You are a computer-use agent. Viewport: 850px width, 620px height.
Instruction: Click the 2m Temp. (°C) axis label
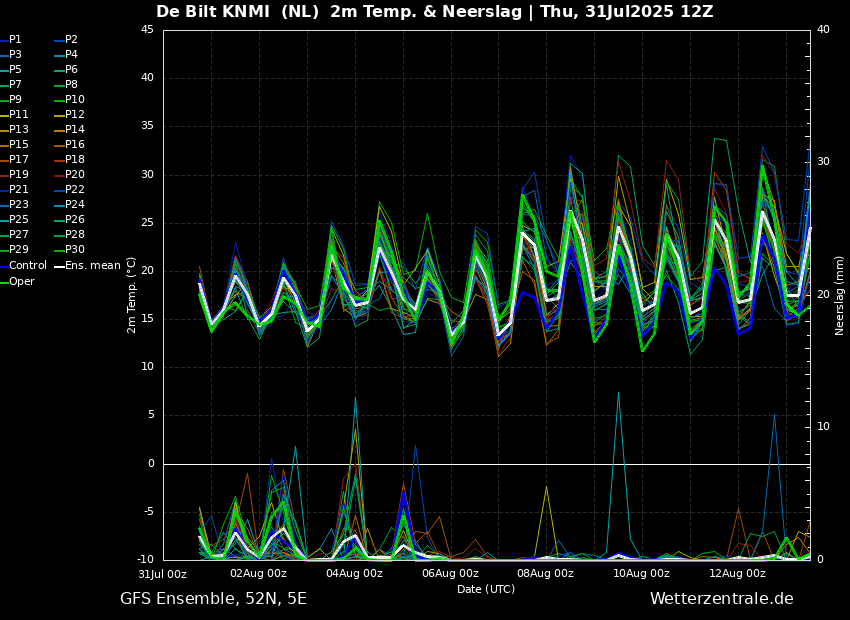(131, 294)
